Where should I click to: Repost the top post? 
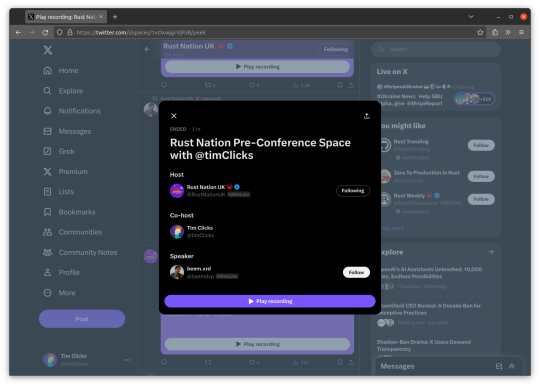coord(210,85)
